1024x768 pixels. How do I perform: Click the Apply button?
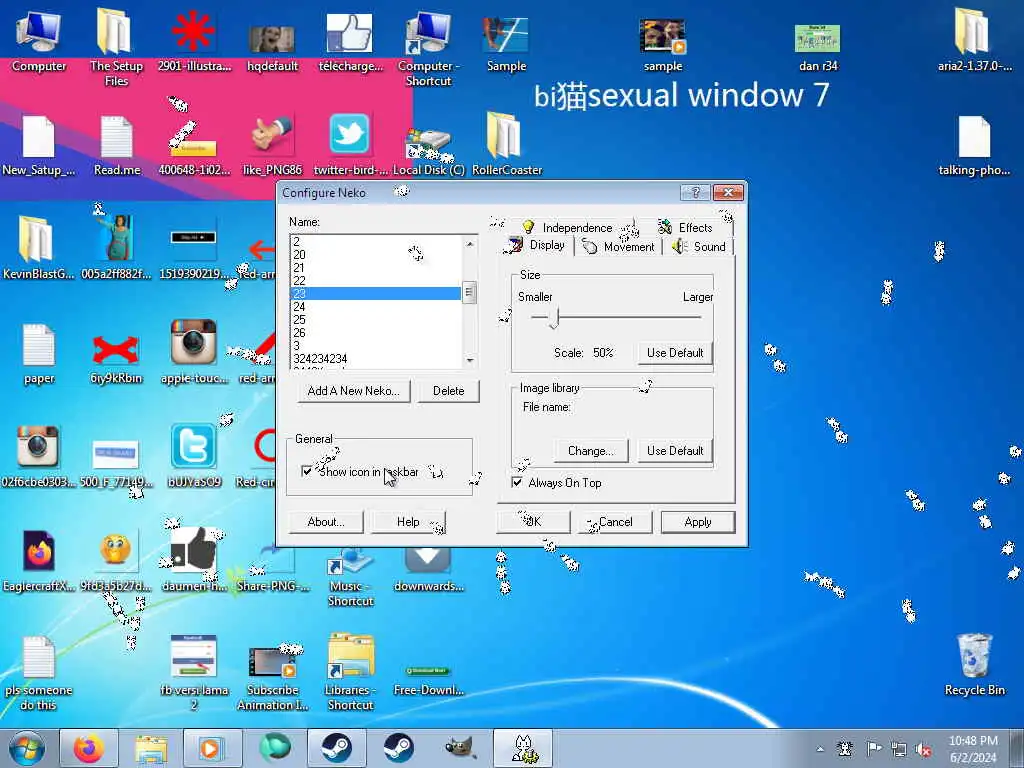click(x=697, y=522)
